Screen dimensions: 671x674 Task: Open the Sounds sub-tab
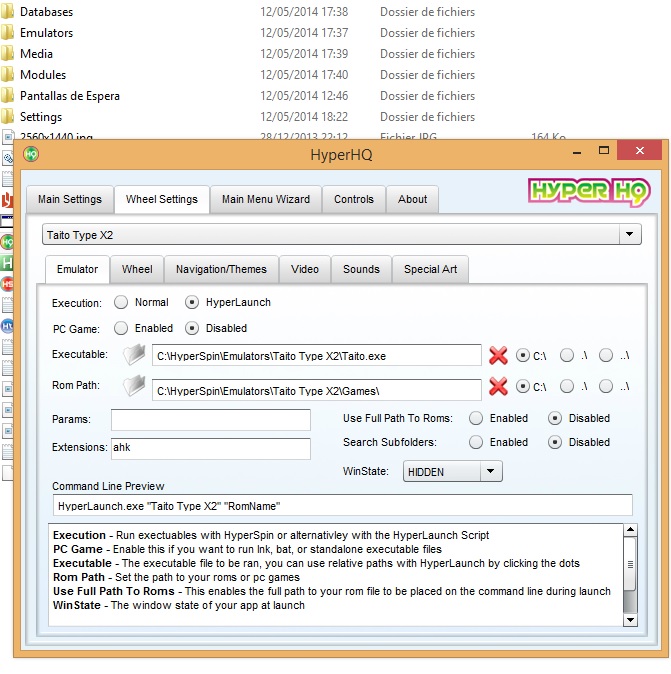coord(361,270)
